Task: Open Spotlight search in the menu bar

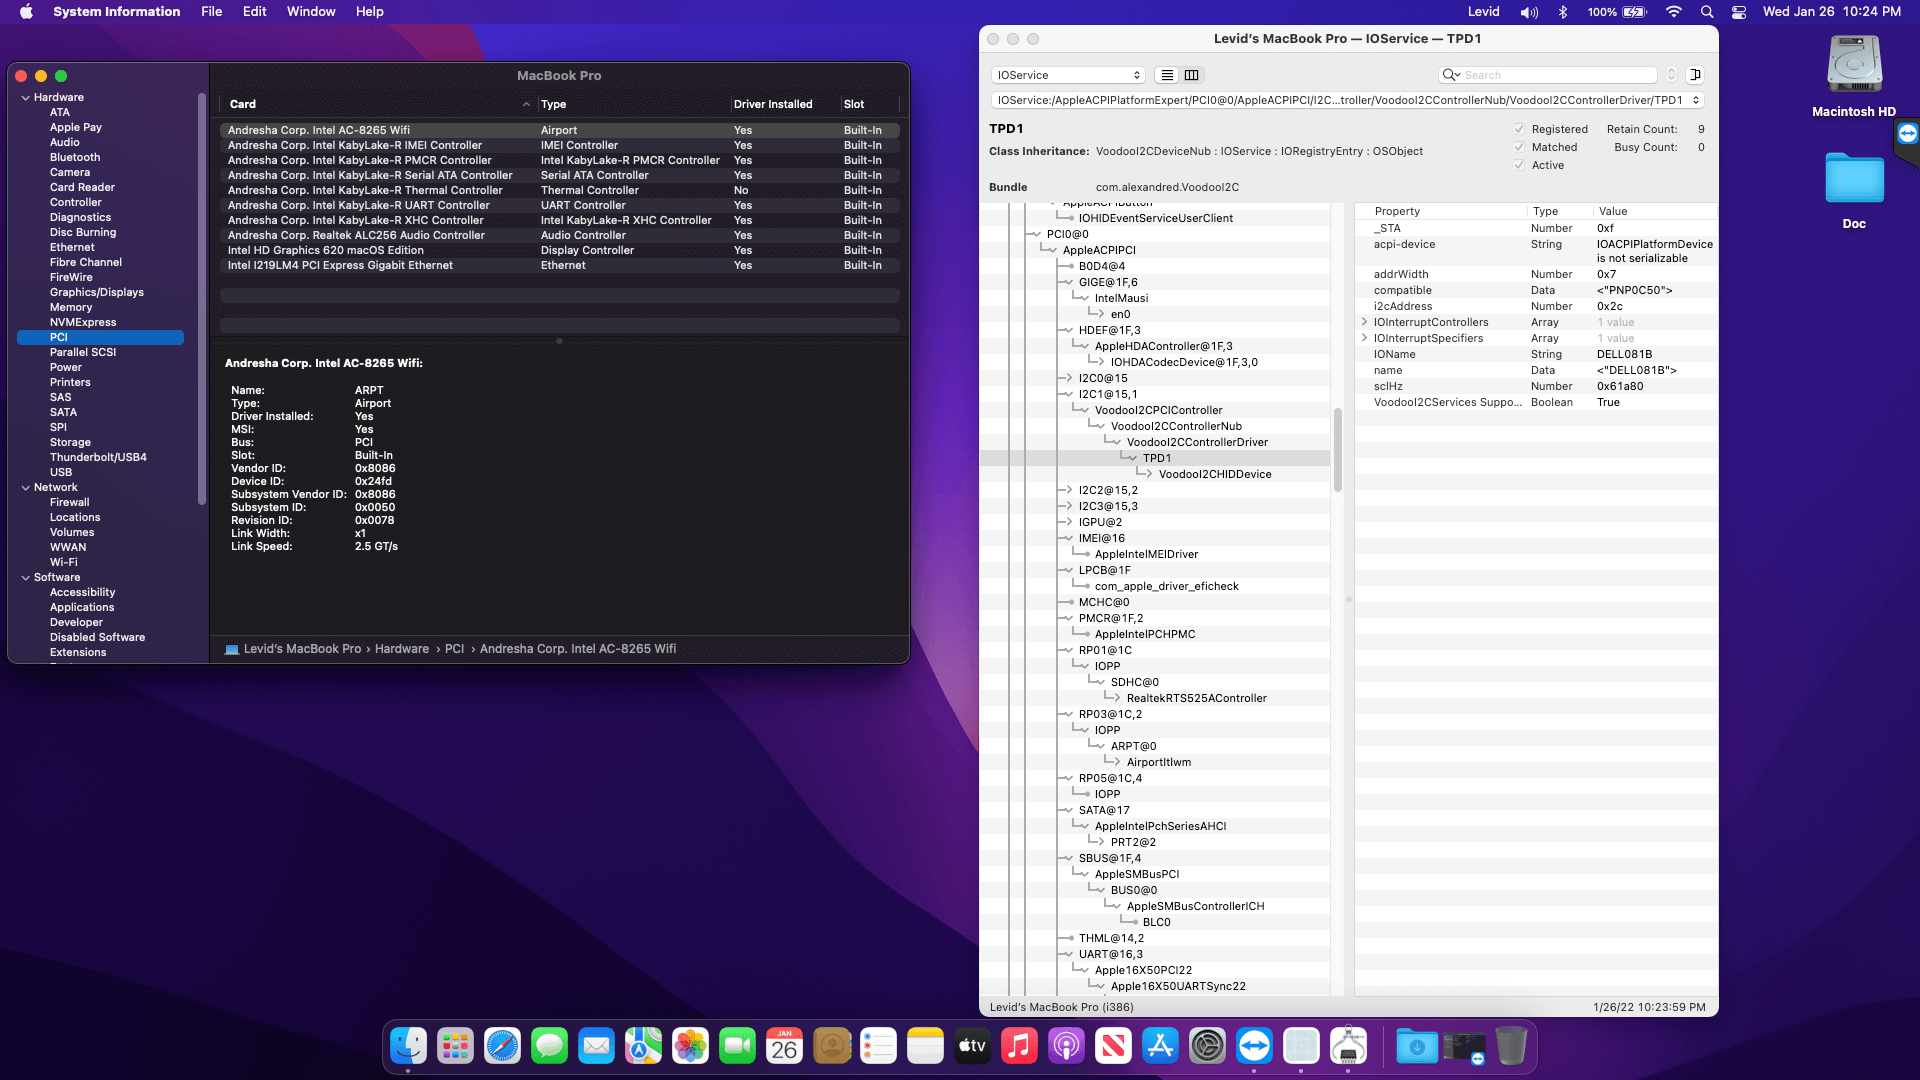Action: click(1707, 12)
